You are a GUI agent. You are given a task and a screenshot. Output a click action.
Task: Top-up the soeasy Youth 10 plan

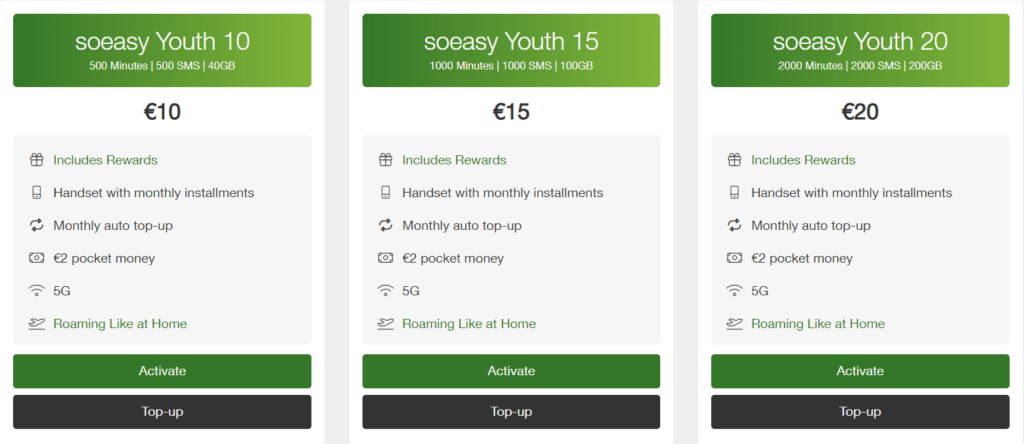coord(162,412)
